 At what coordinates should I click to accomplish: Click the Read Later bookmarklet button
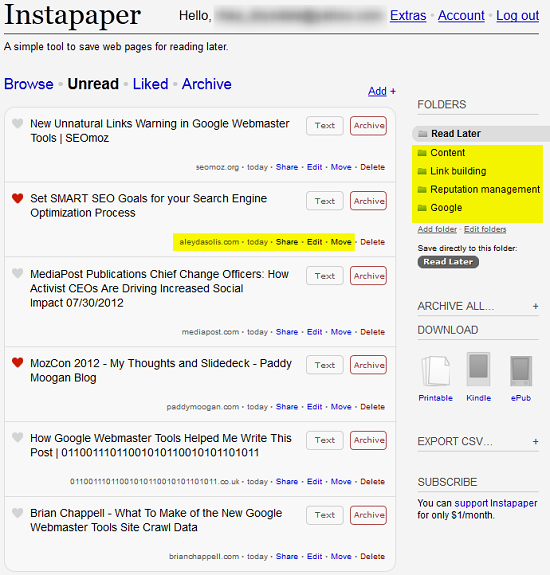(448, 262)
